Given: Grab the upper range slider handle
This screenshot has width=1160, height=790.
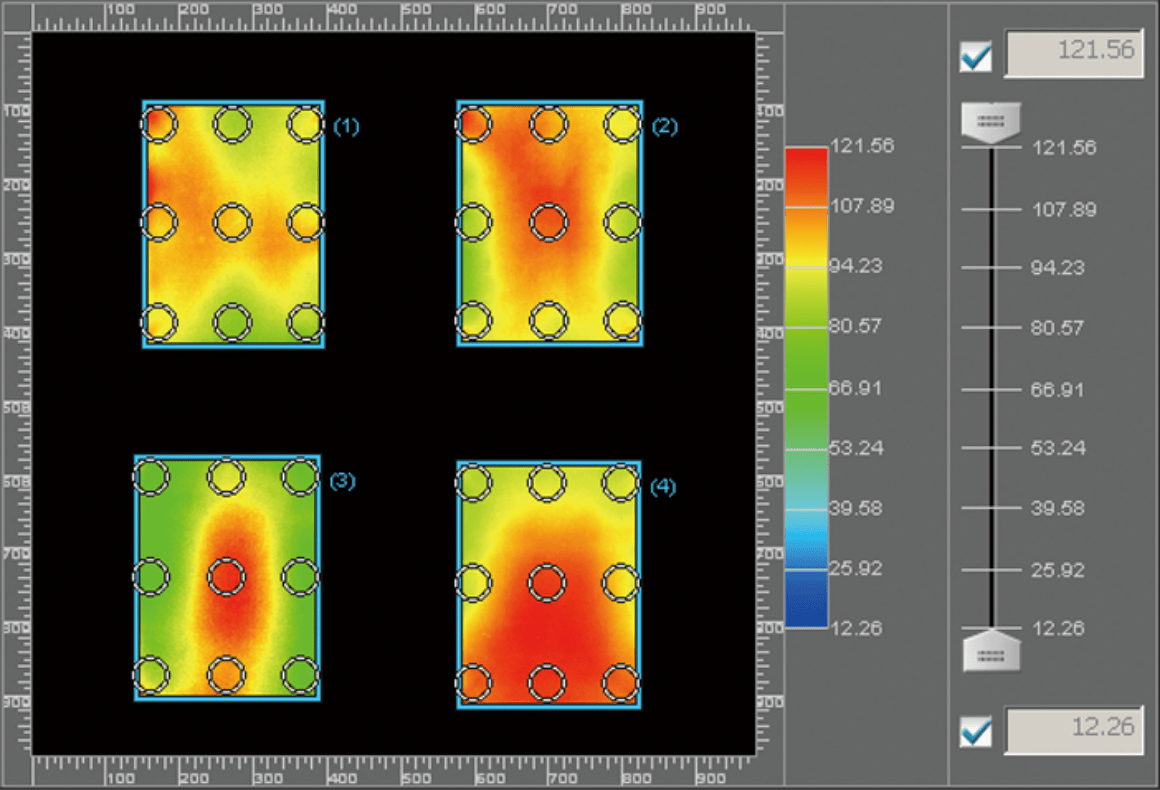Looking at the screenshot, I should pyautogui.click(x=990, y=122).
